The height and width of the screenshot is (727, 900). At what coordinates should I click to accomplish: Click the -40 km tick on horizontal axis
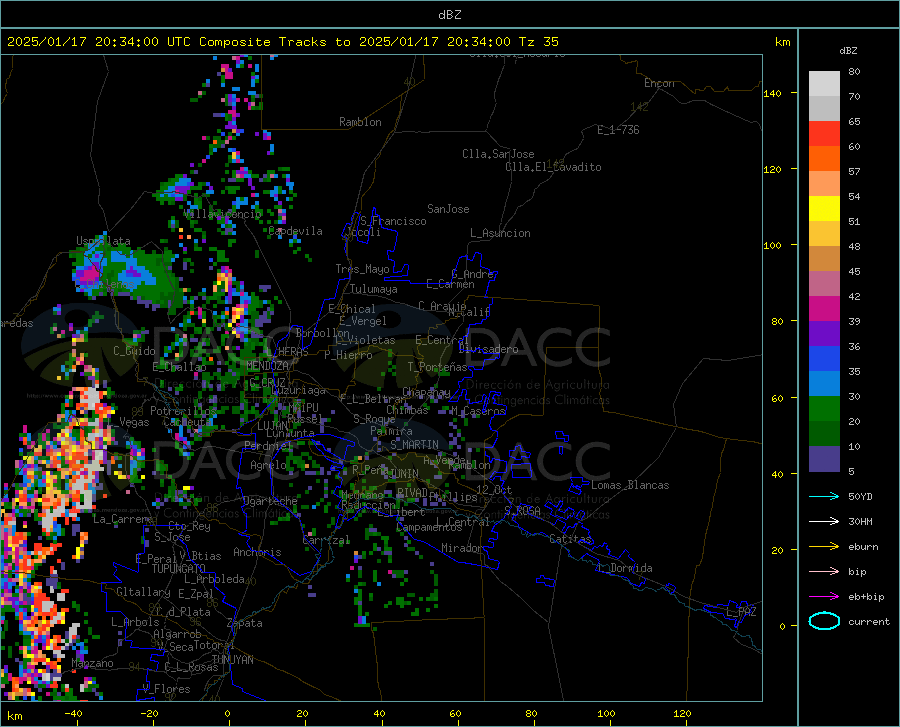coord(73,713)
